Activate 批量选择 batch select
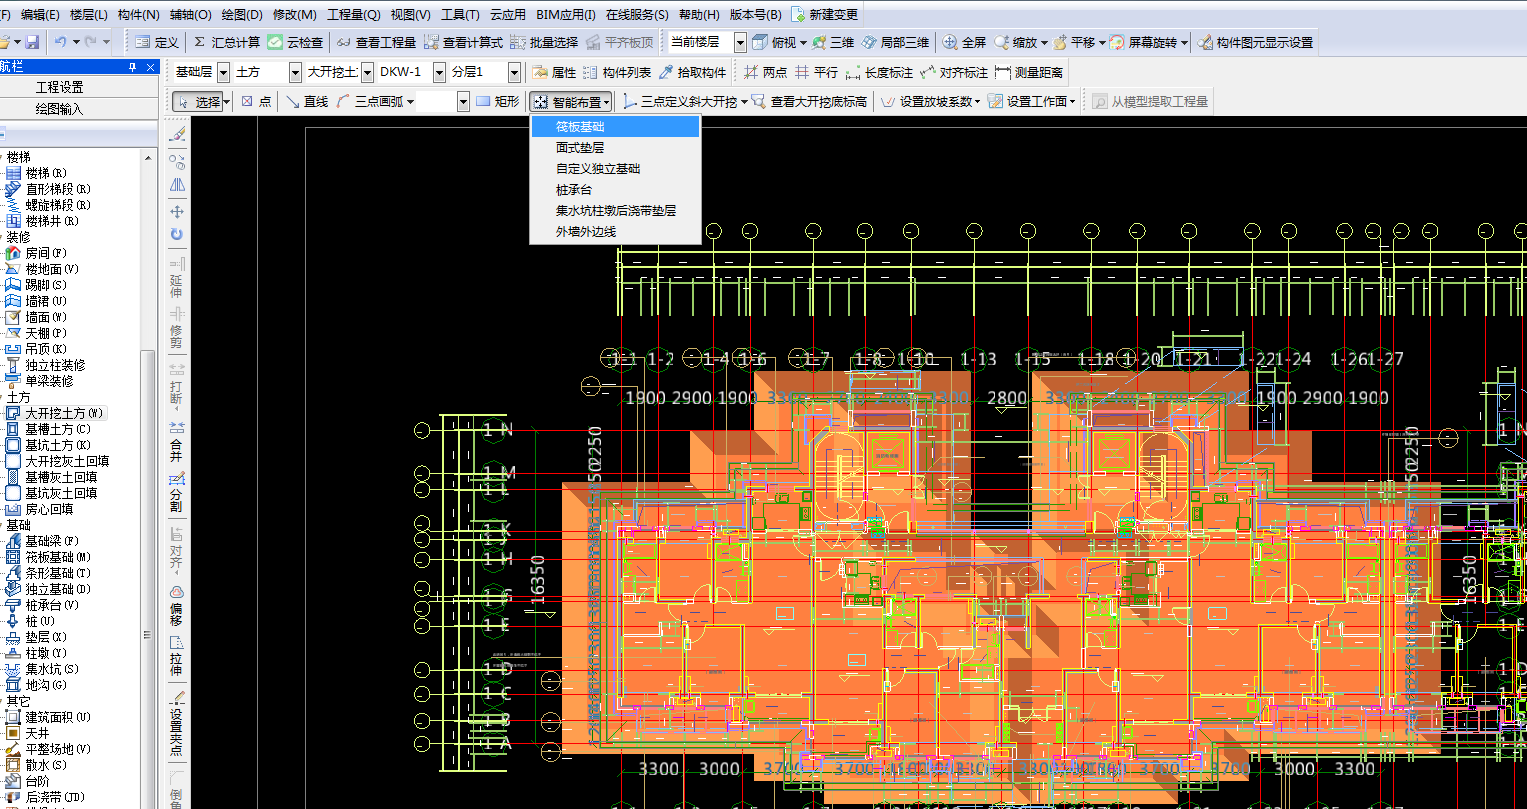Viewport: 1527px width, 809px height. tap(544, 42)
